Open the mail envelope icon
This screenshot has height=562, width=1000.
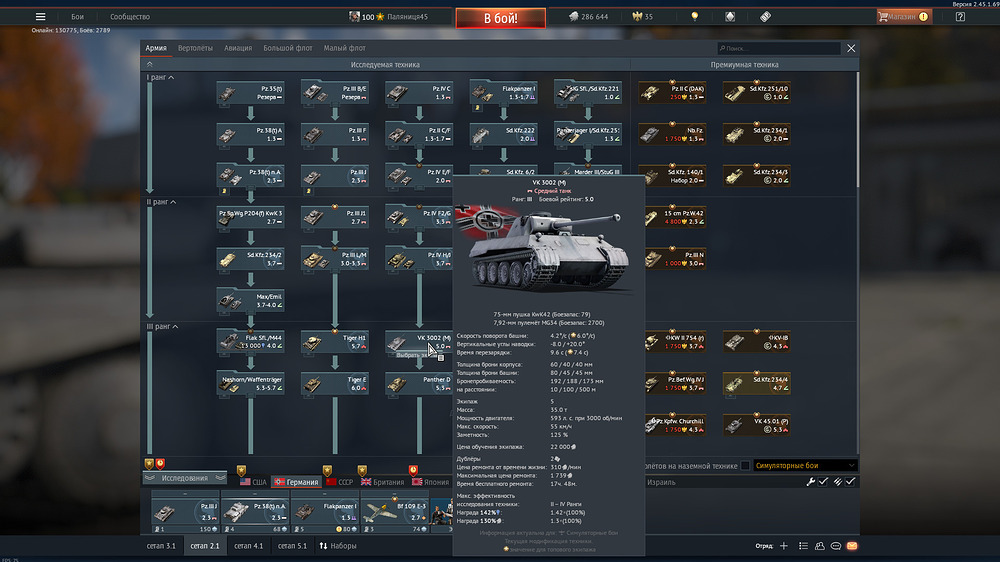click(852, 546)
